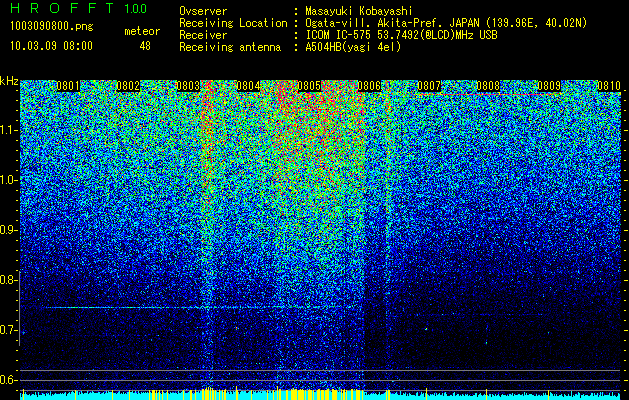Screen dimensions: 629x400
Task: Click the meteor count value 48
Action: click(x=145, y=46)
